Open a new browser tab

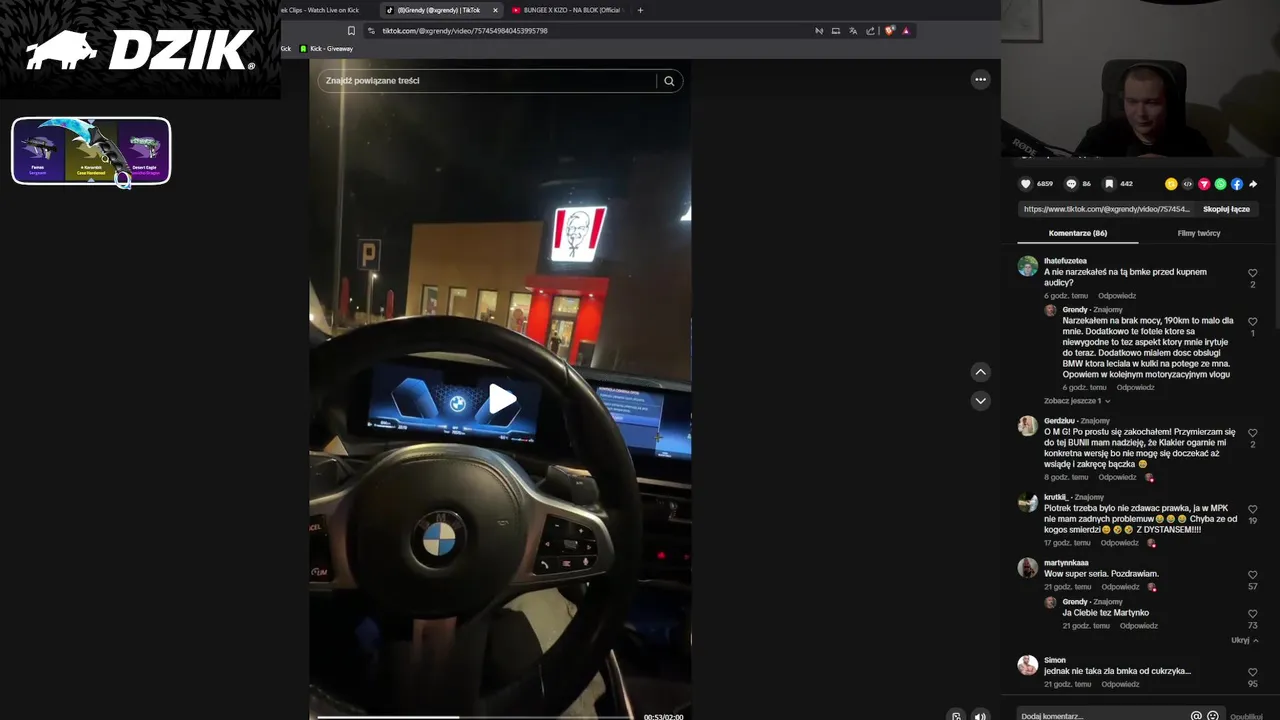[640, 10]
